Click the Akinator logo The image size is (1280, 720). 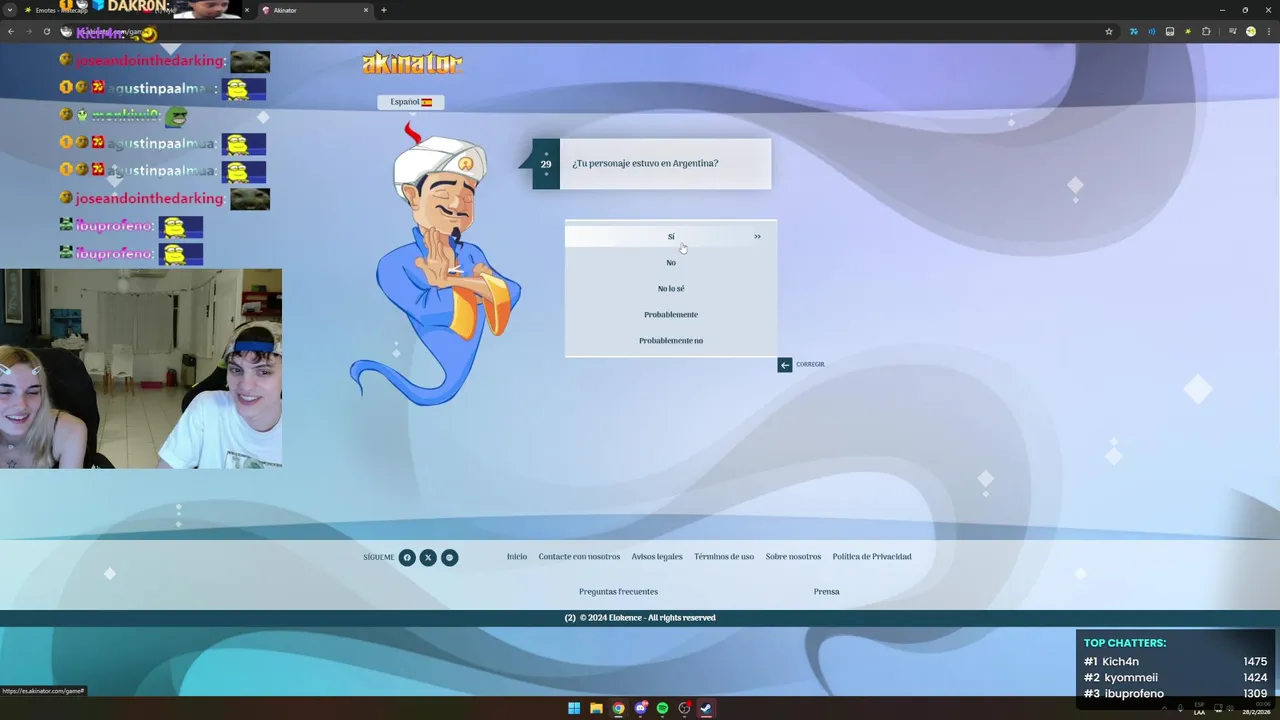[412, 64]
